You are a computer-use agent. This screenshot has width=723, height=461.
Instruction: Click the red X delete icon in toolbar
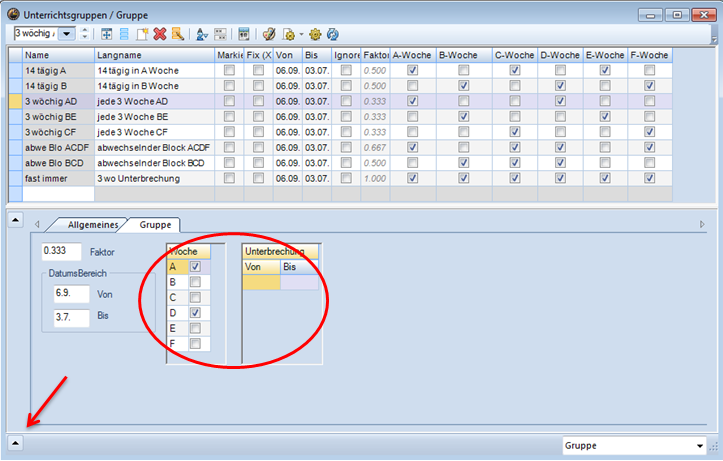click(158, 33)
